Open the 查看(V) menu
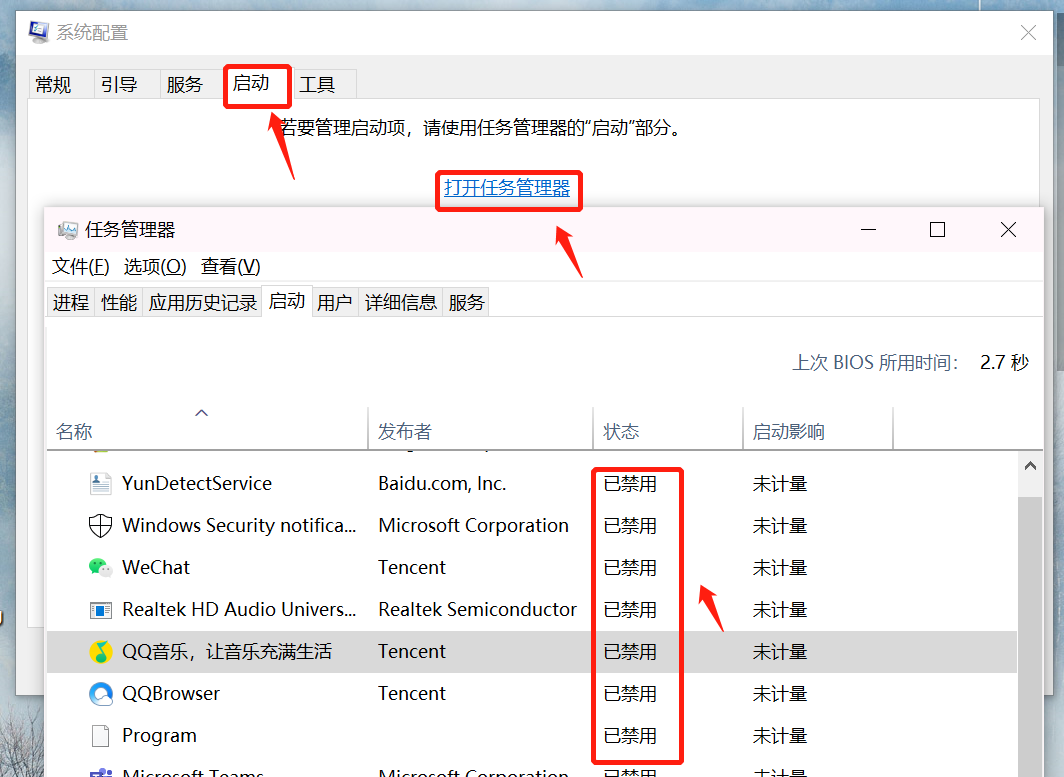 (x=230, y=267)
